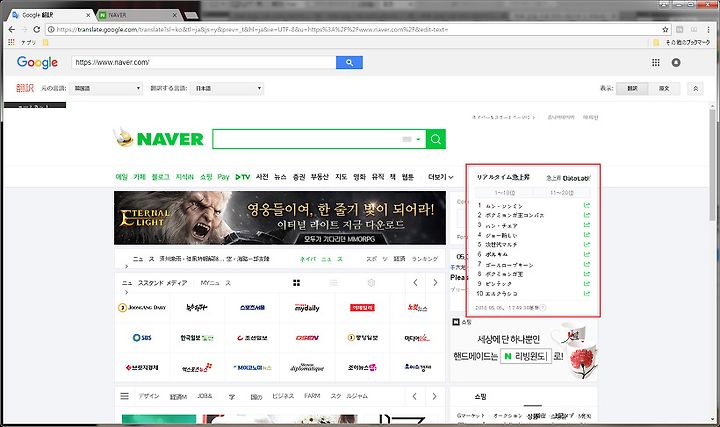
Task: Open the NAVER TV icon in the menu
Action: 242,177
